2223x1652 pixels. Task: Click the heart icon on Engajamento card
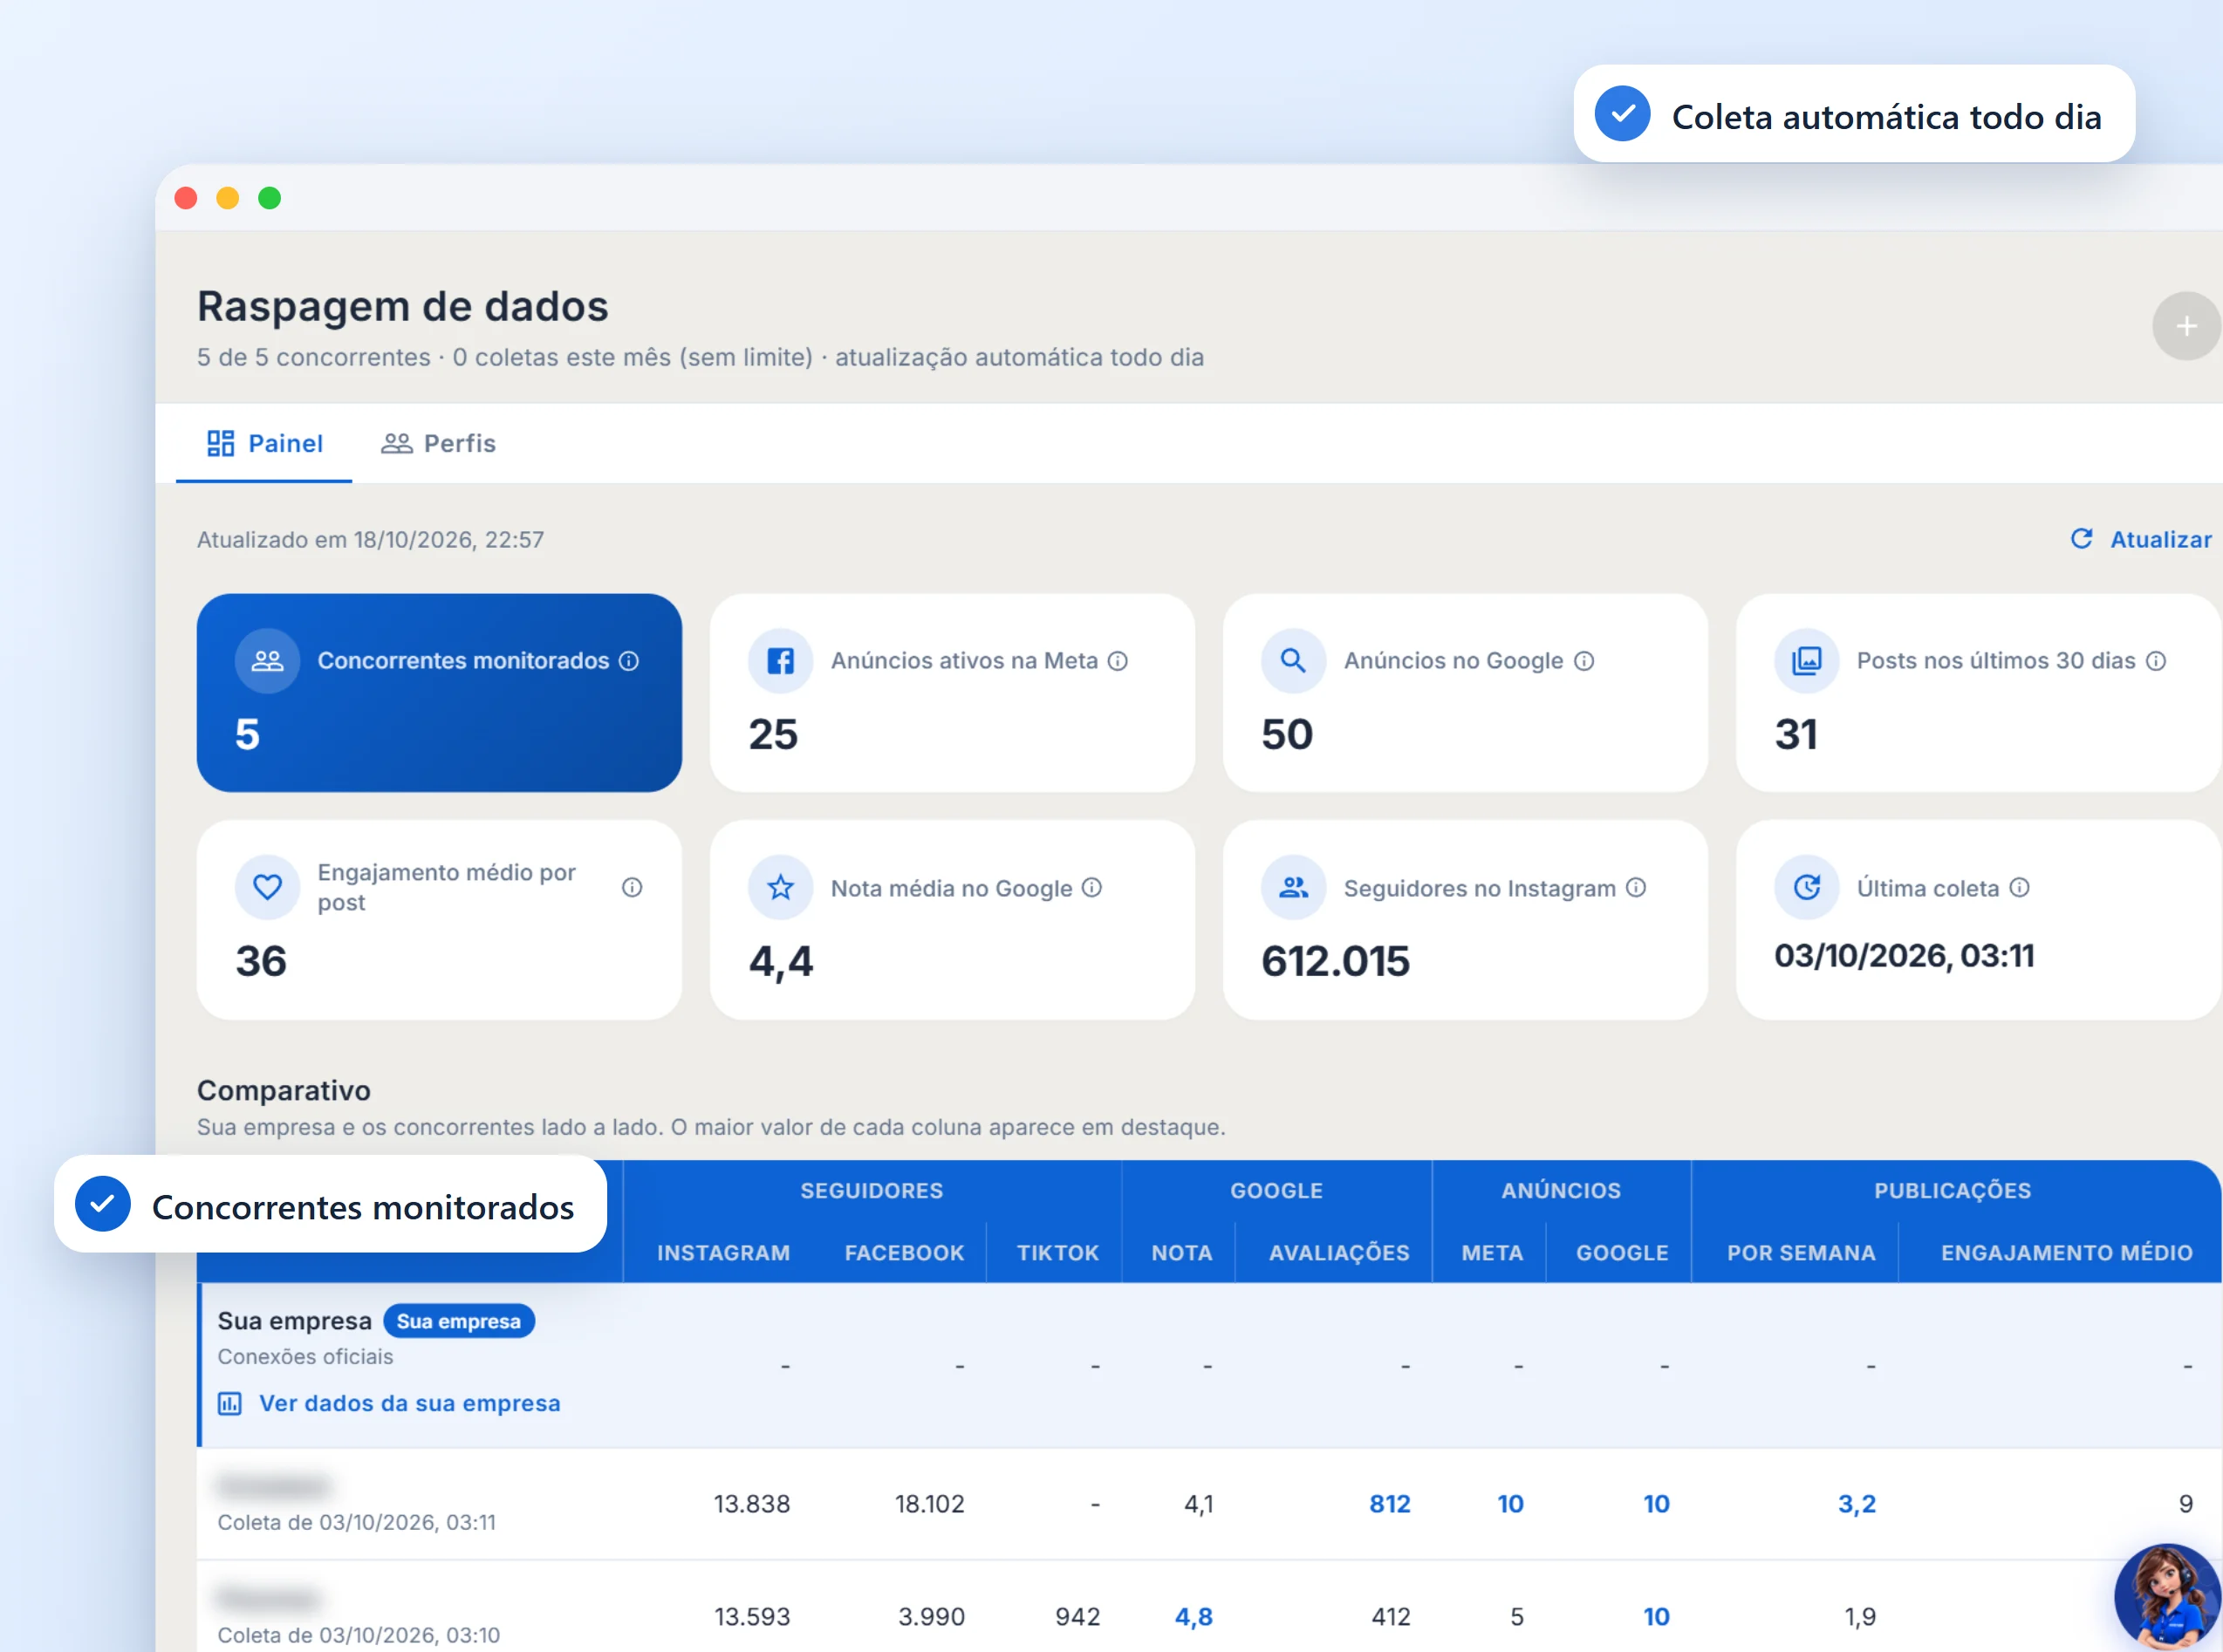click(x=267, y=887)
